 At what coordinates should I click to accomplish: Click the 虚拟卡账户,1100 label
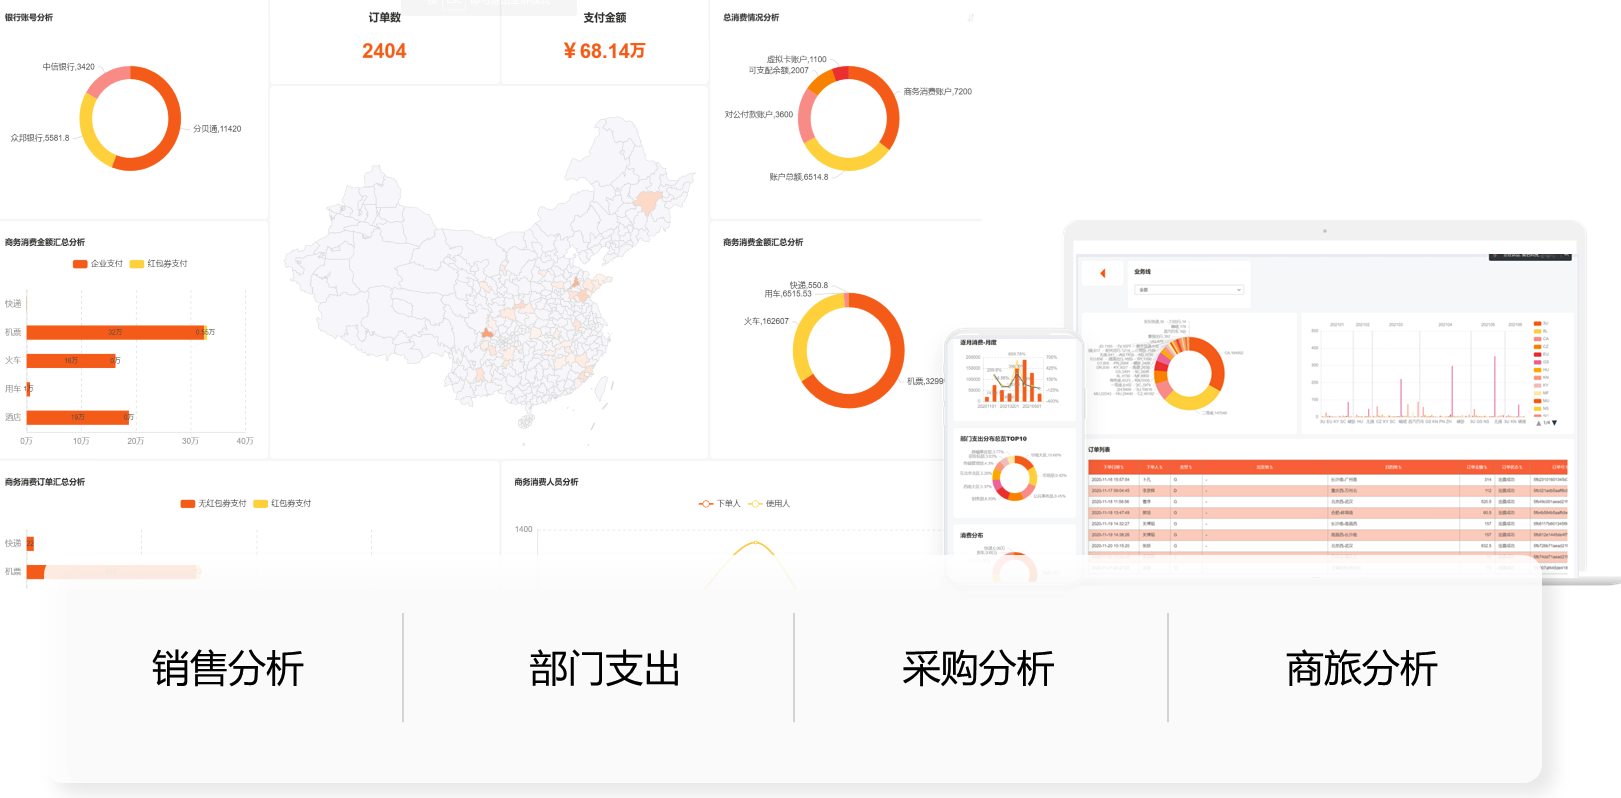tap(796, 59)
